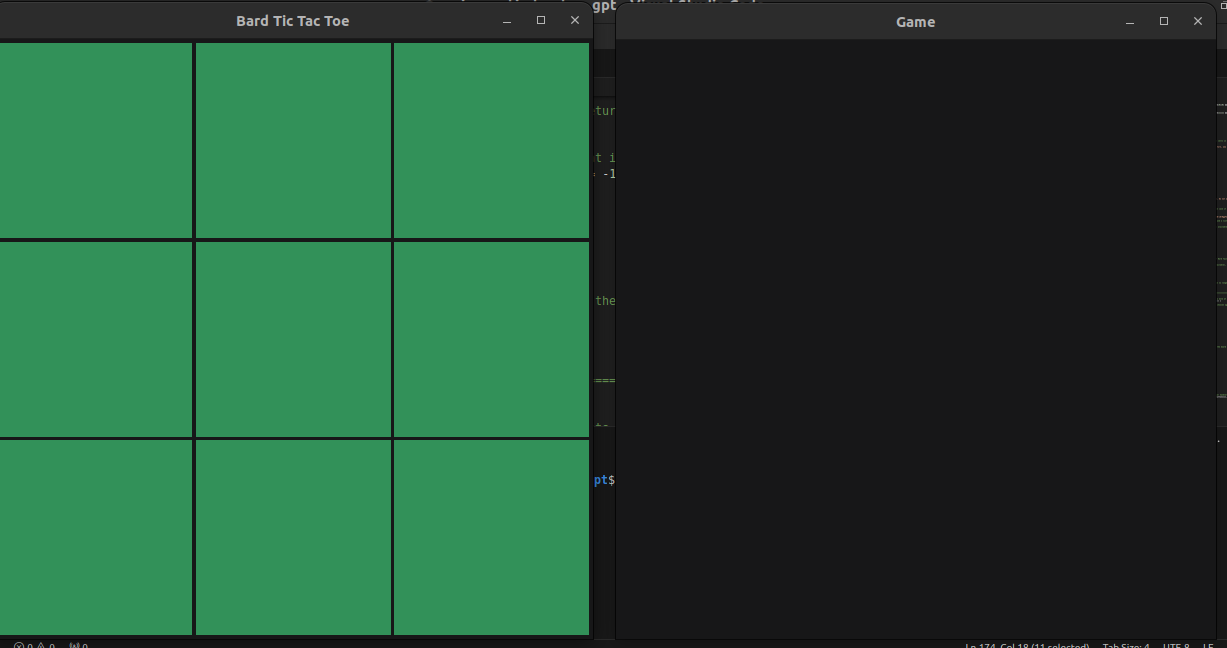
Task: Mark the top-left cell of the tic tac toe board
Action: pyautogui.click(x=96, y=140)
